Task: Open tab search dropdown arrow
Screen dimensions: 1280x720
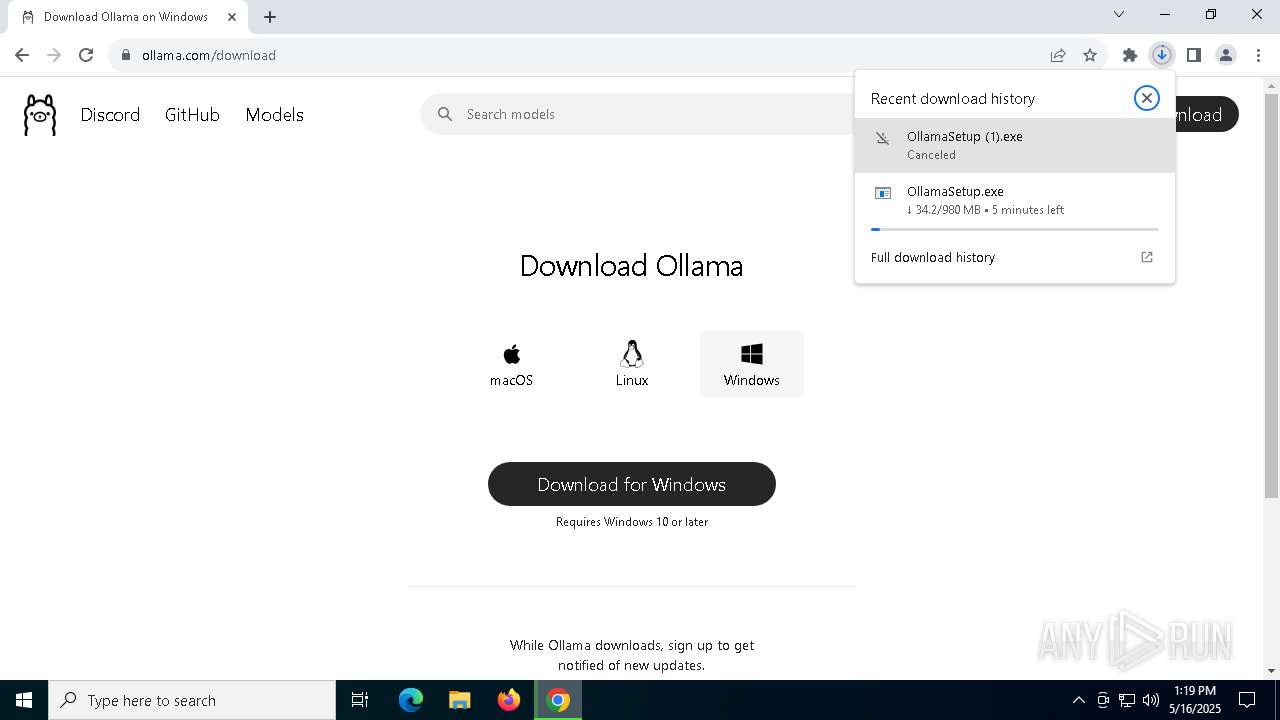Action: [1119, 14]
